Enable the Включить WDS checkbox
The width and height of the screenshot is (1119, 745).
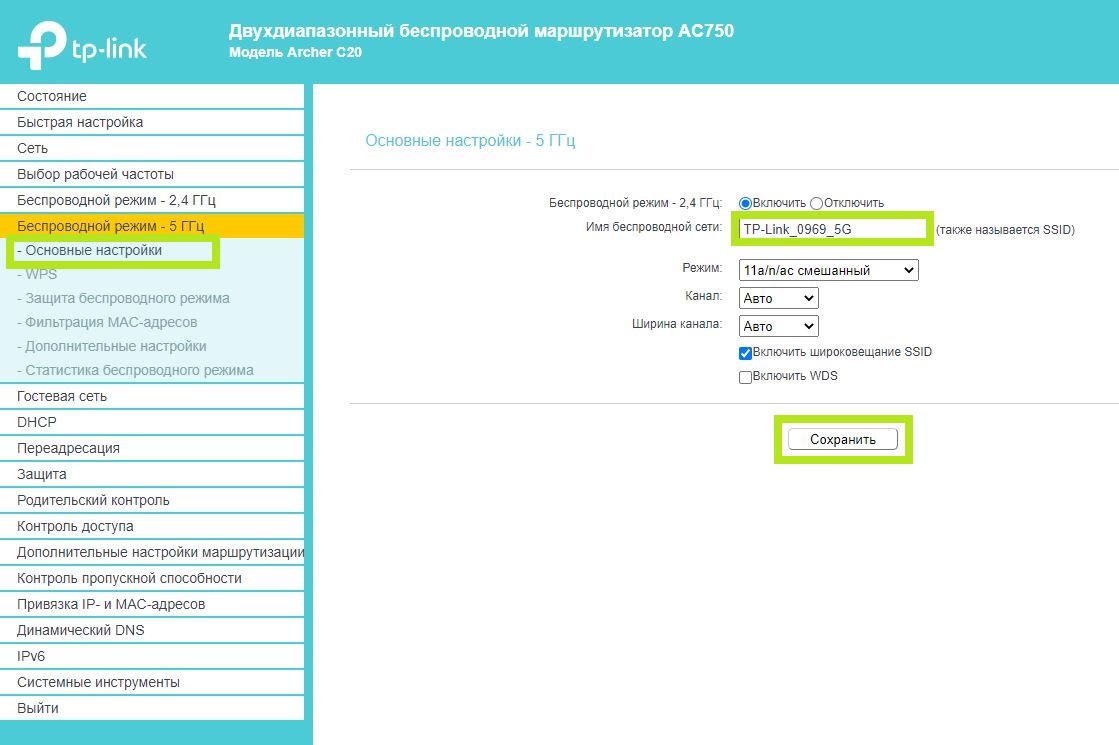coord(745,377)
